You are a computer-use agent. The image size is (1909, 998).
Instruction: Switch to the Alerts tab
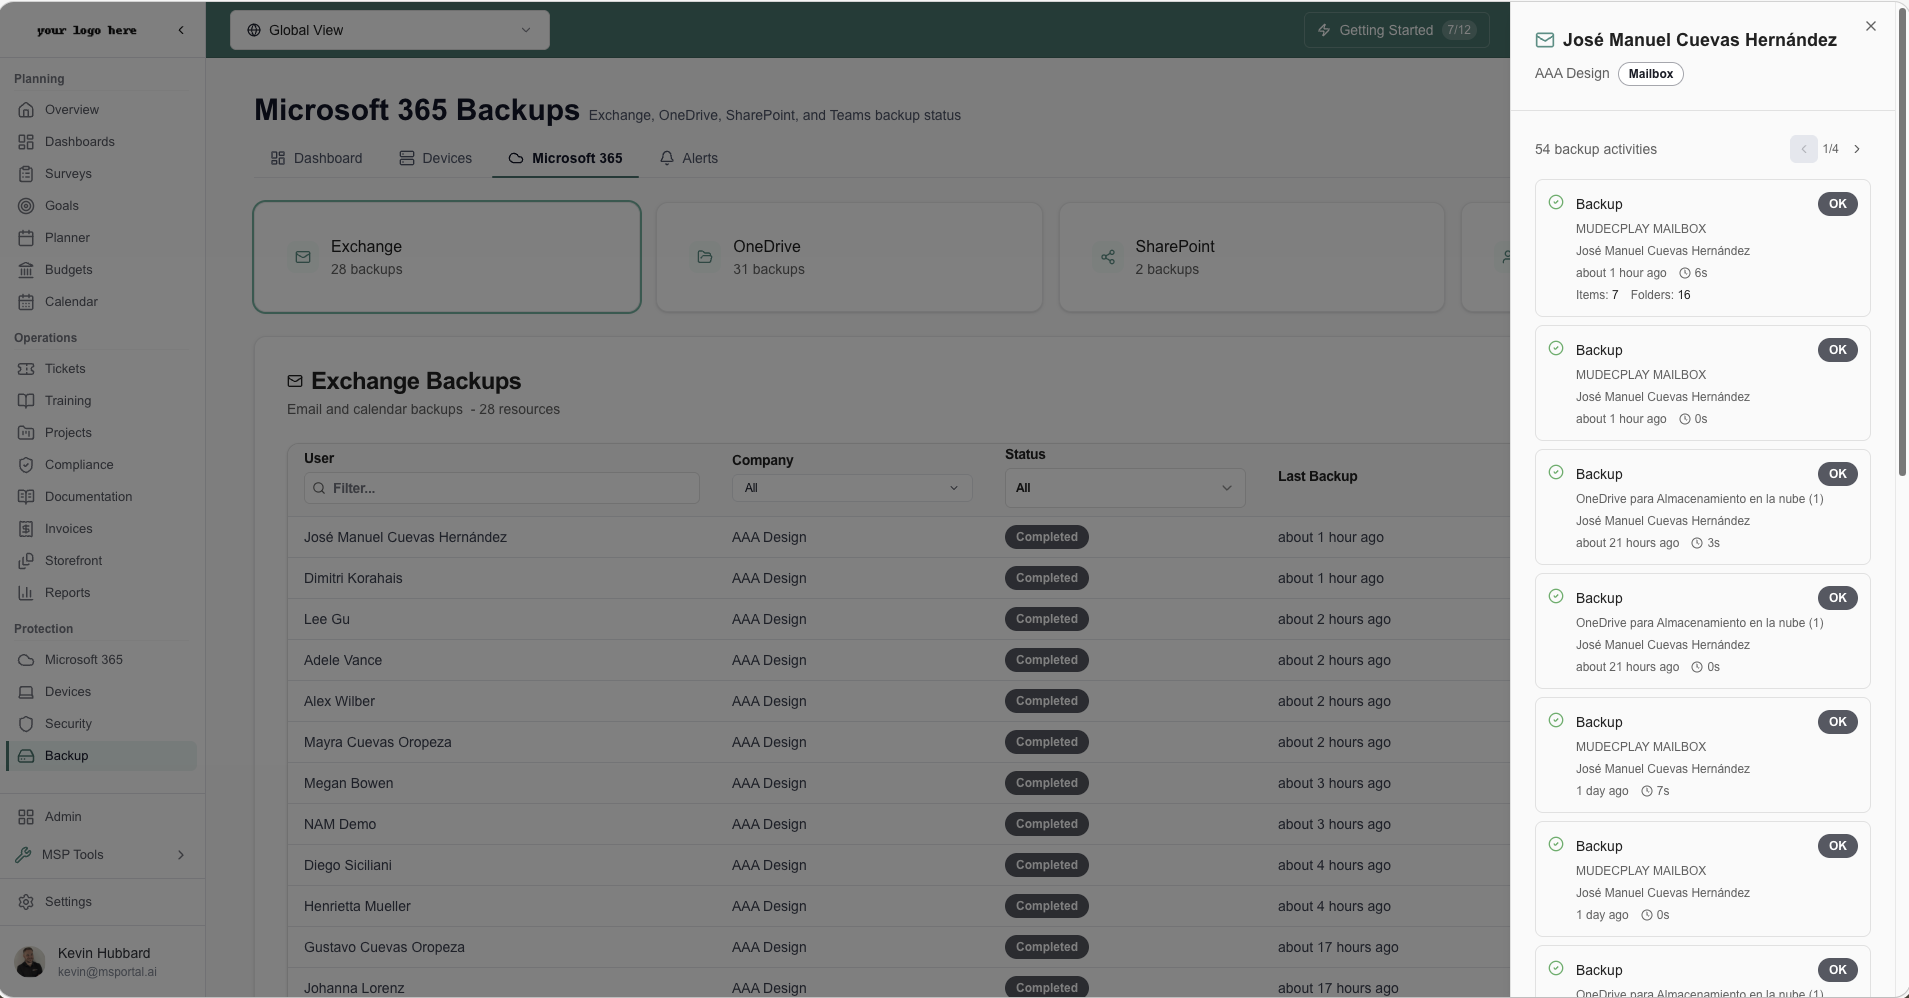pyautogui.click(x=688, y=158)
